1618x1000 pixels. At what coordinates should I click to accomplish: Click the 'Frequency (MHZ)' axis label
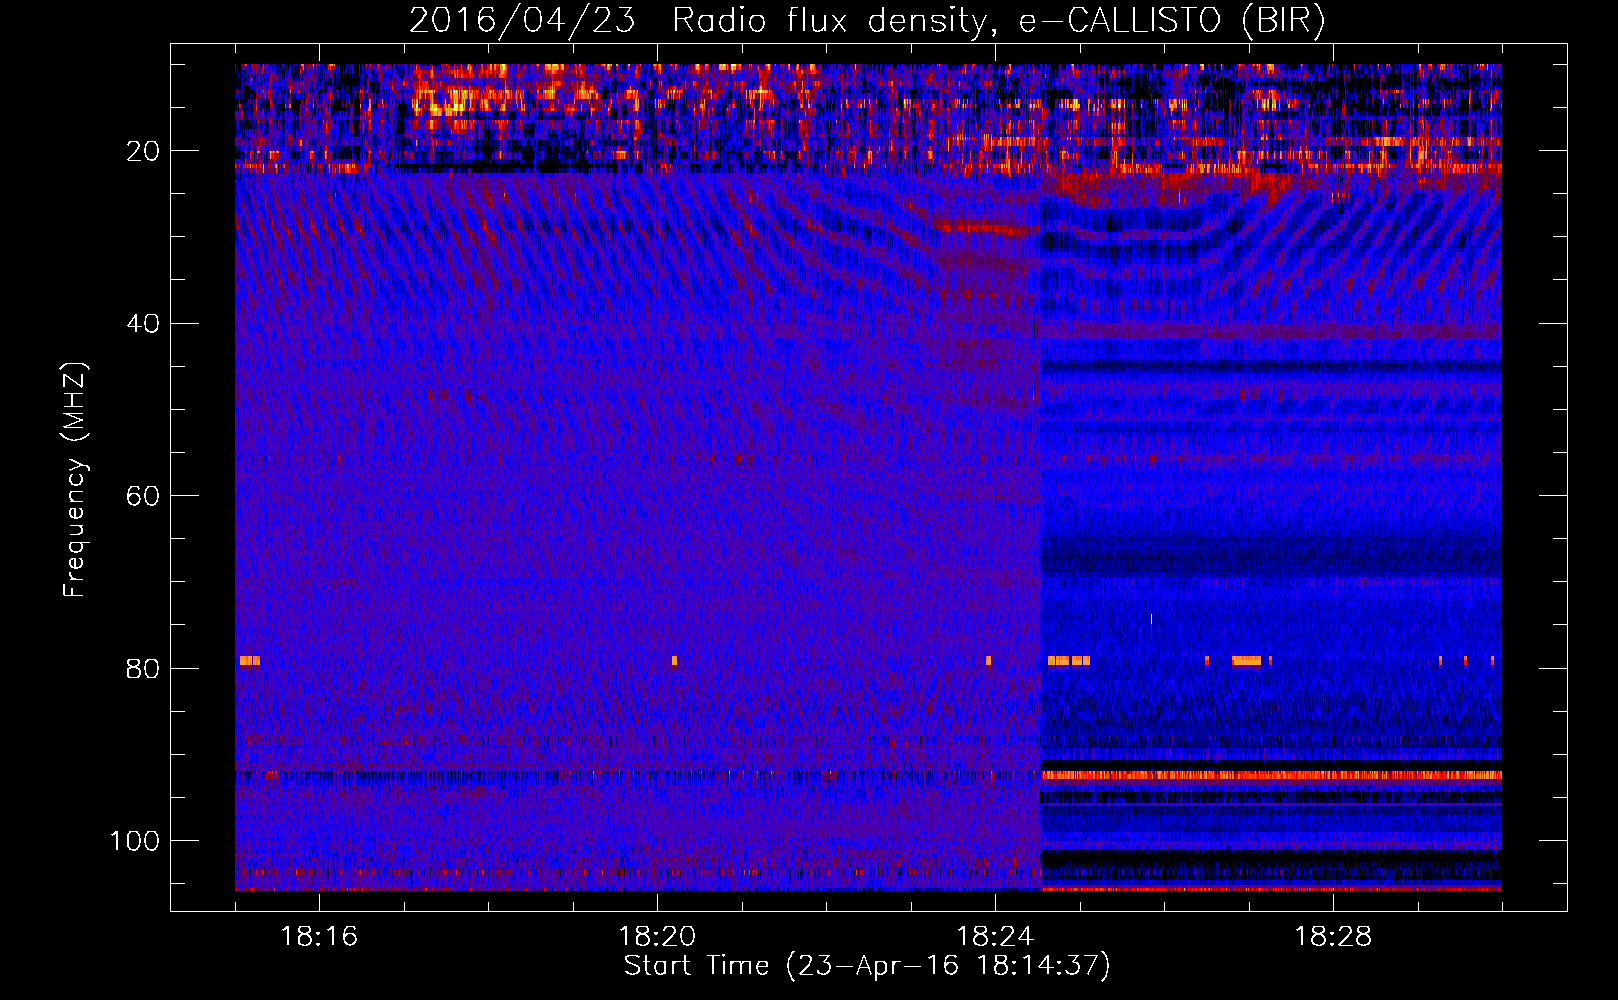point(75,479)
